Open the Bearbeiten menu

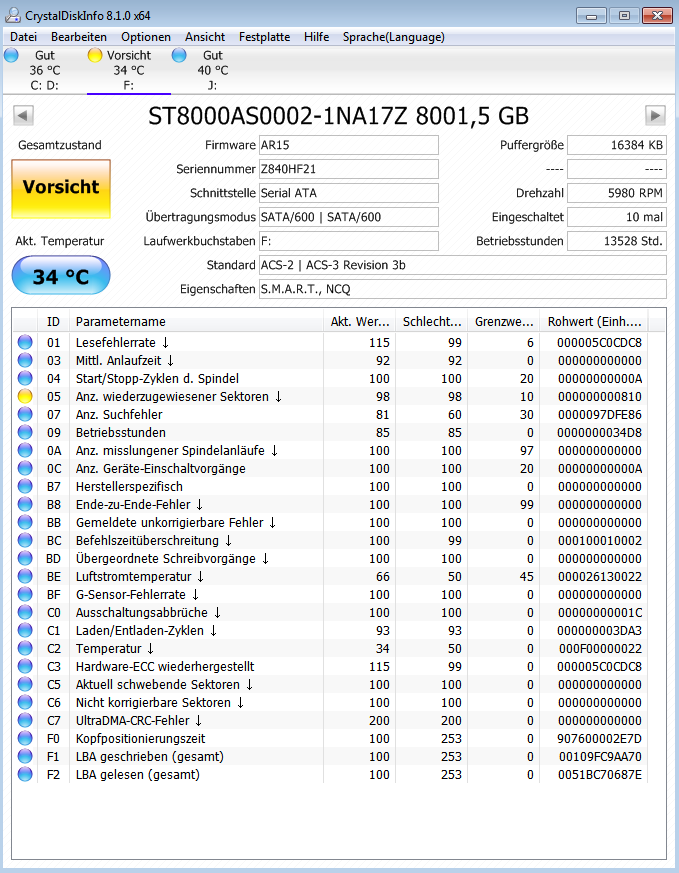(79, 37)
